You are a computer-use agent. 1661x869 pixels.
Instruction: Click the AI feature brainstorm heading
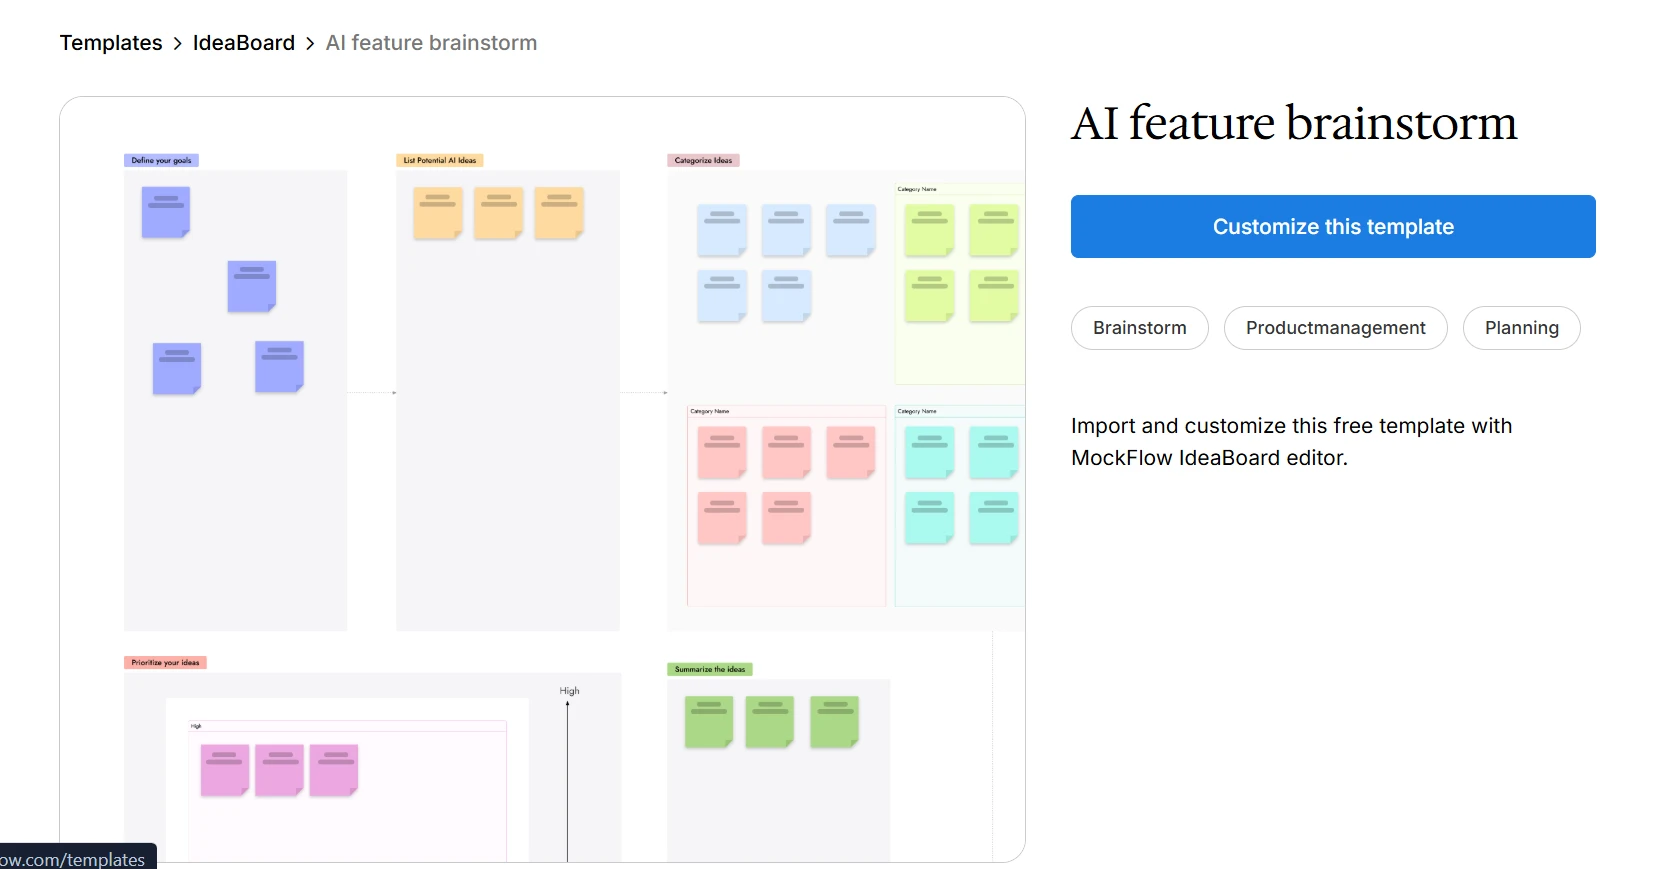(1294, 123)
